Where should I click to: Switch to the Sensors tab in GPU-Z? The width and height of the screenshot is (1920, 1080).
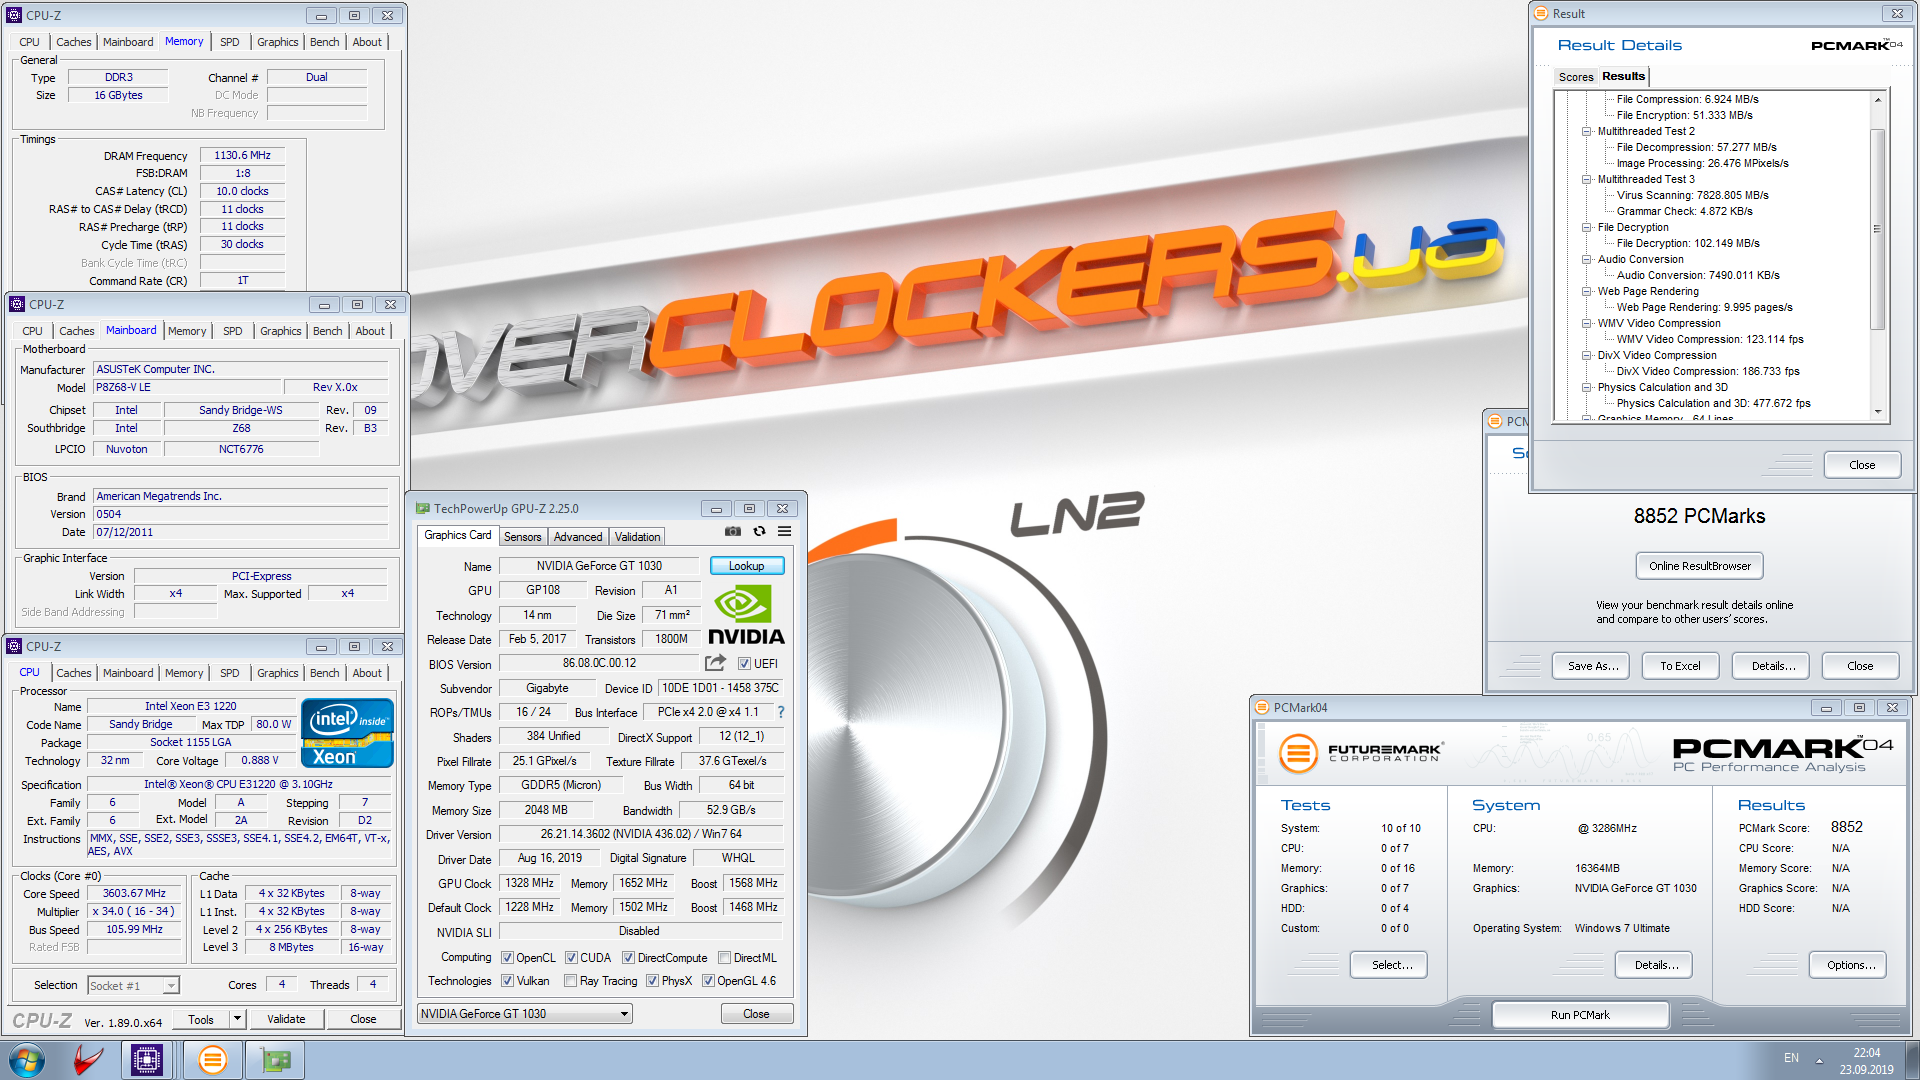[x=522, y=537]
